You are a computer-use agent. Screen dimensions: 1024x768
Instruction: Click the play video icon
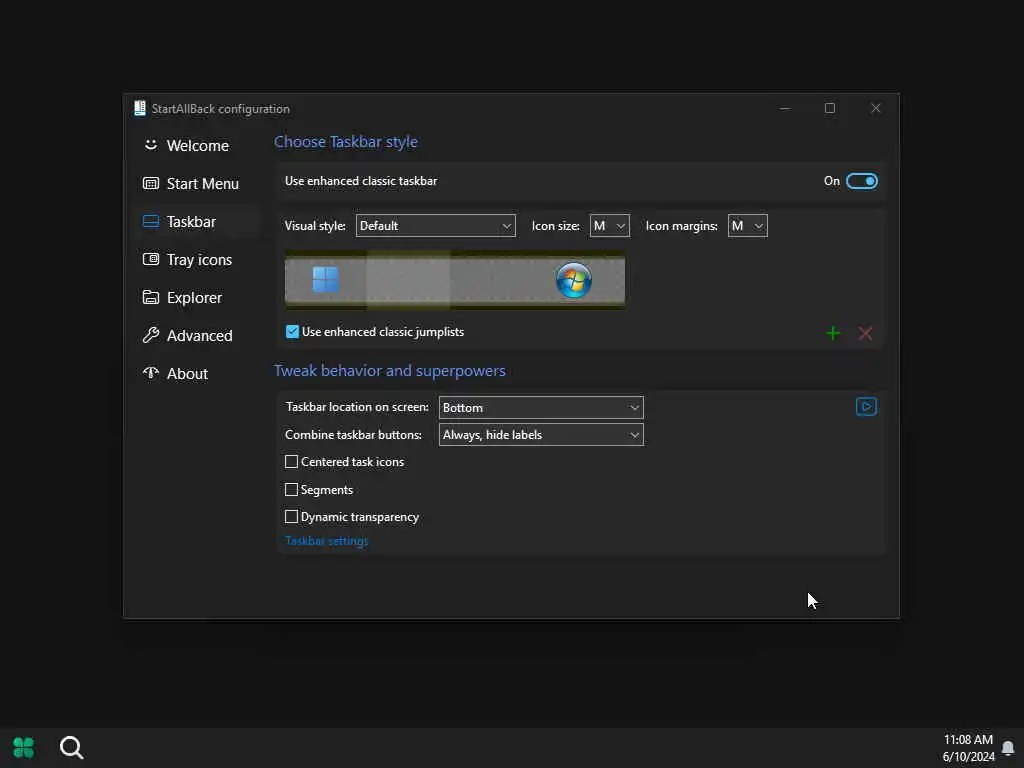(x=866, y=407)
